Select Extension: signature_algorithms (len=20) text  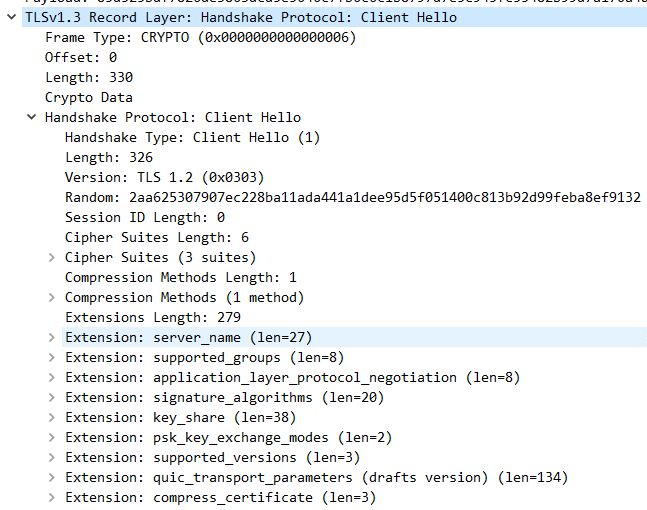coord(224,397)
